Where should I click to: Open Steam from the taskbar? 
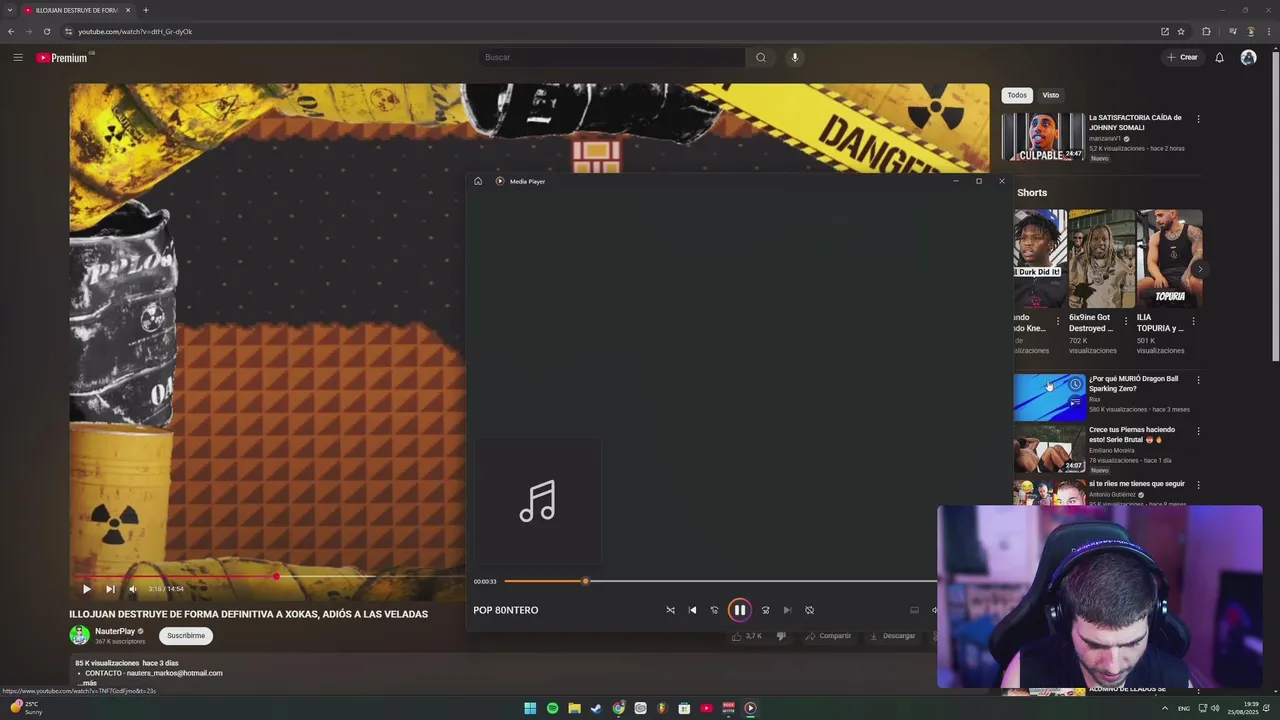coord(596,708)
